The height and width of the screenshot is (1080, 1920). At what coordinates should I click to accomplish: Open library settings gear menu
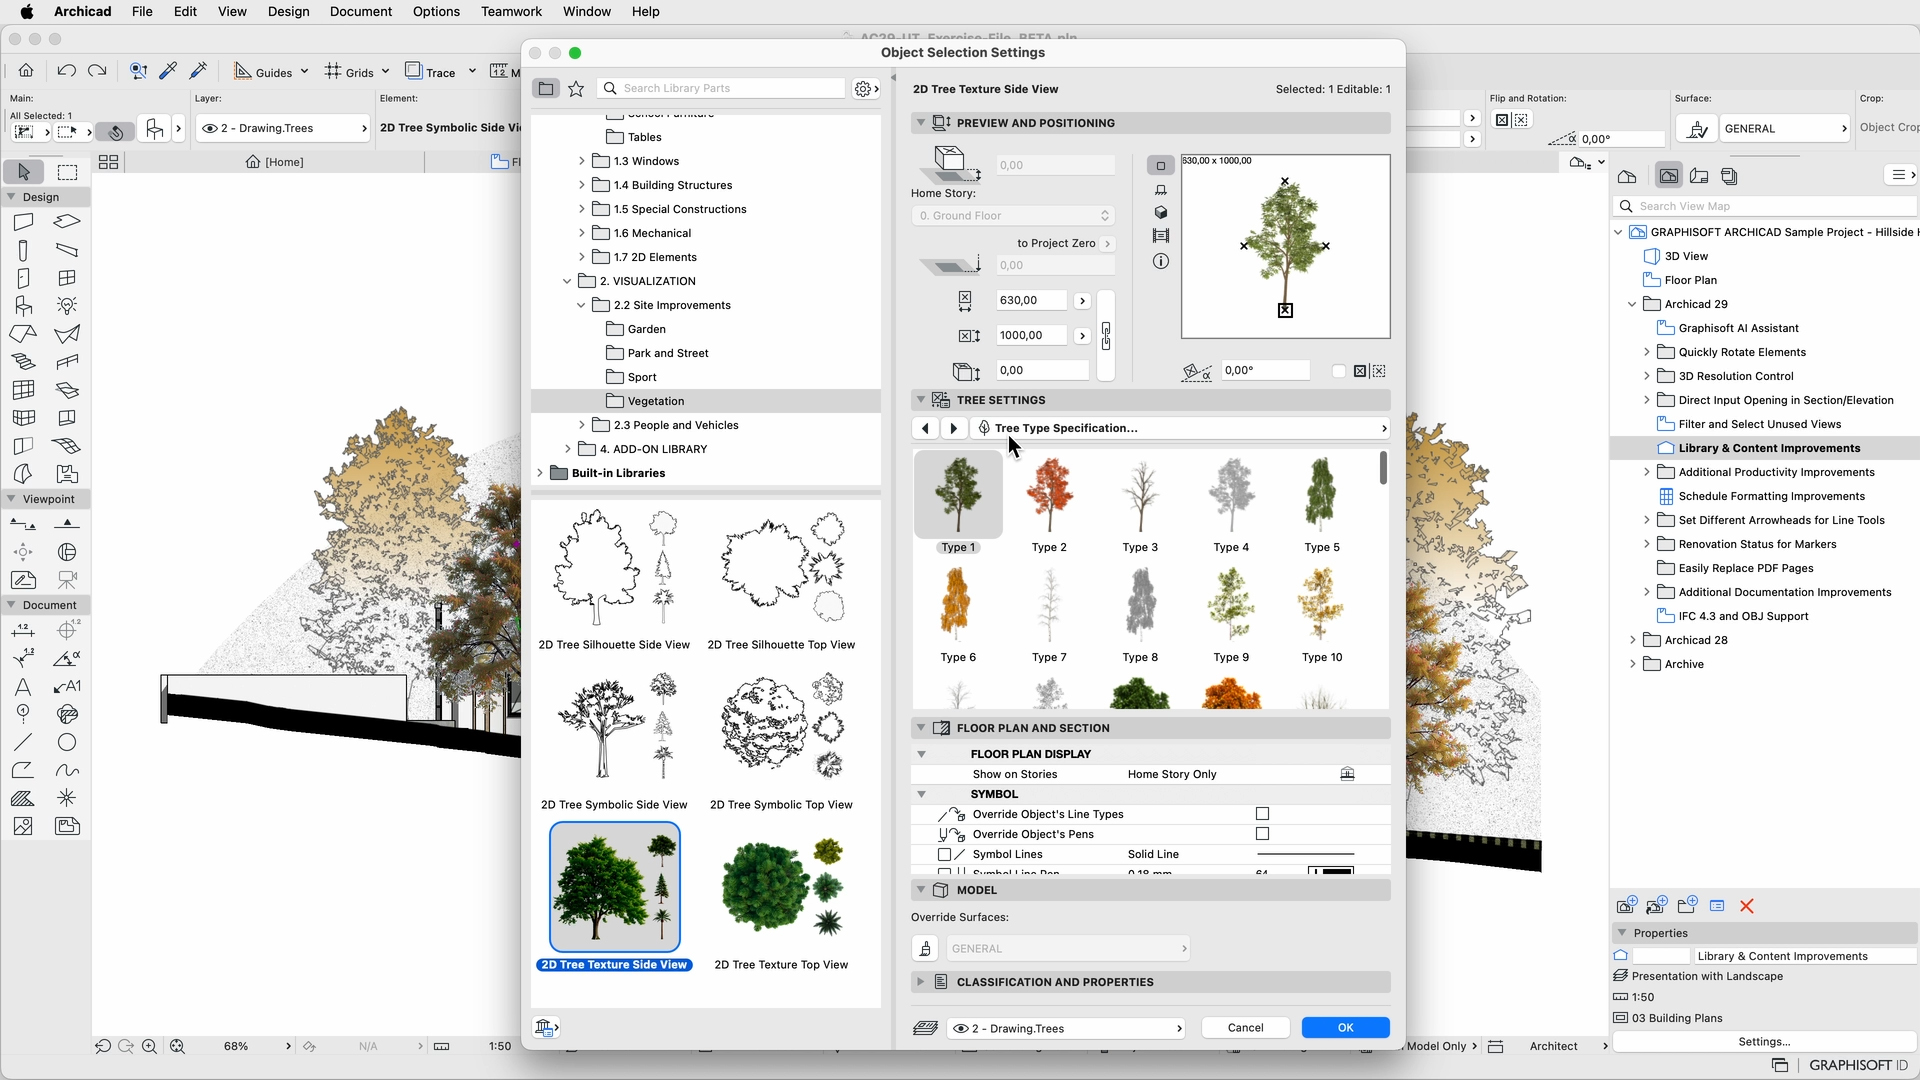(x=866, y=89)
